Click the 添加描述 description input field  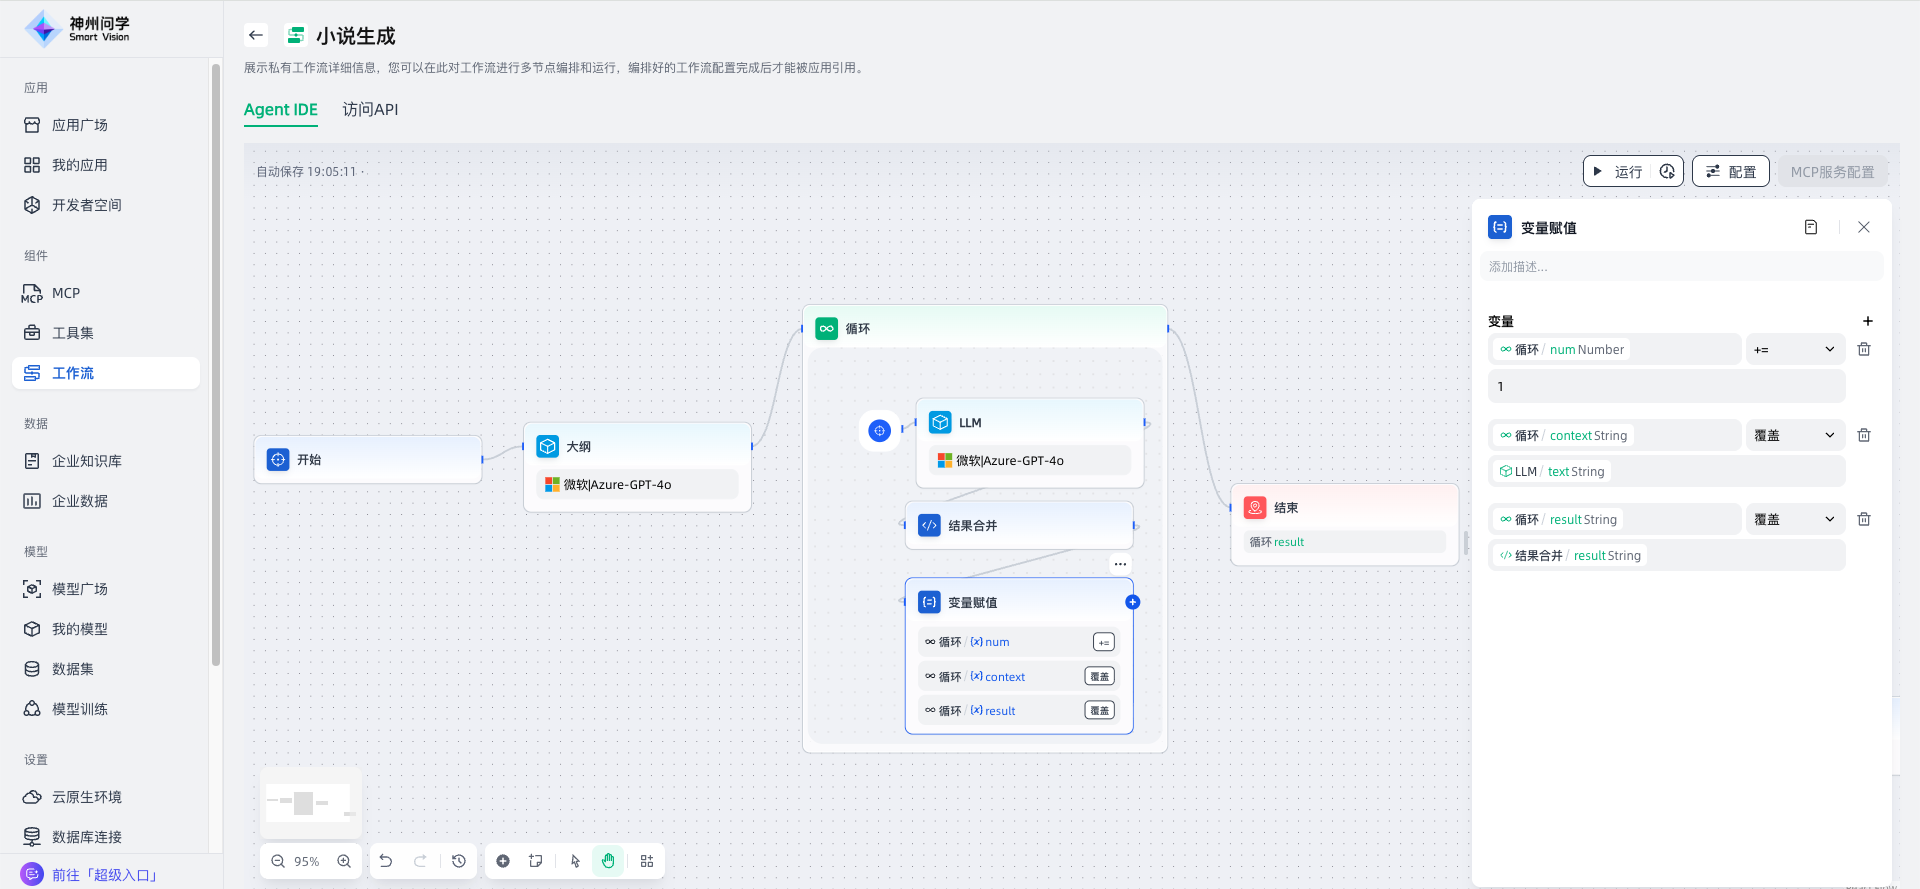1680,267
